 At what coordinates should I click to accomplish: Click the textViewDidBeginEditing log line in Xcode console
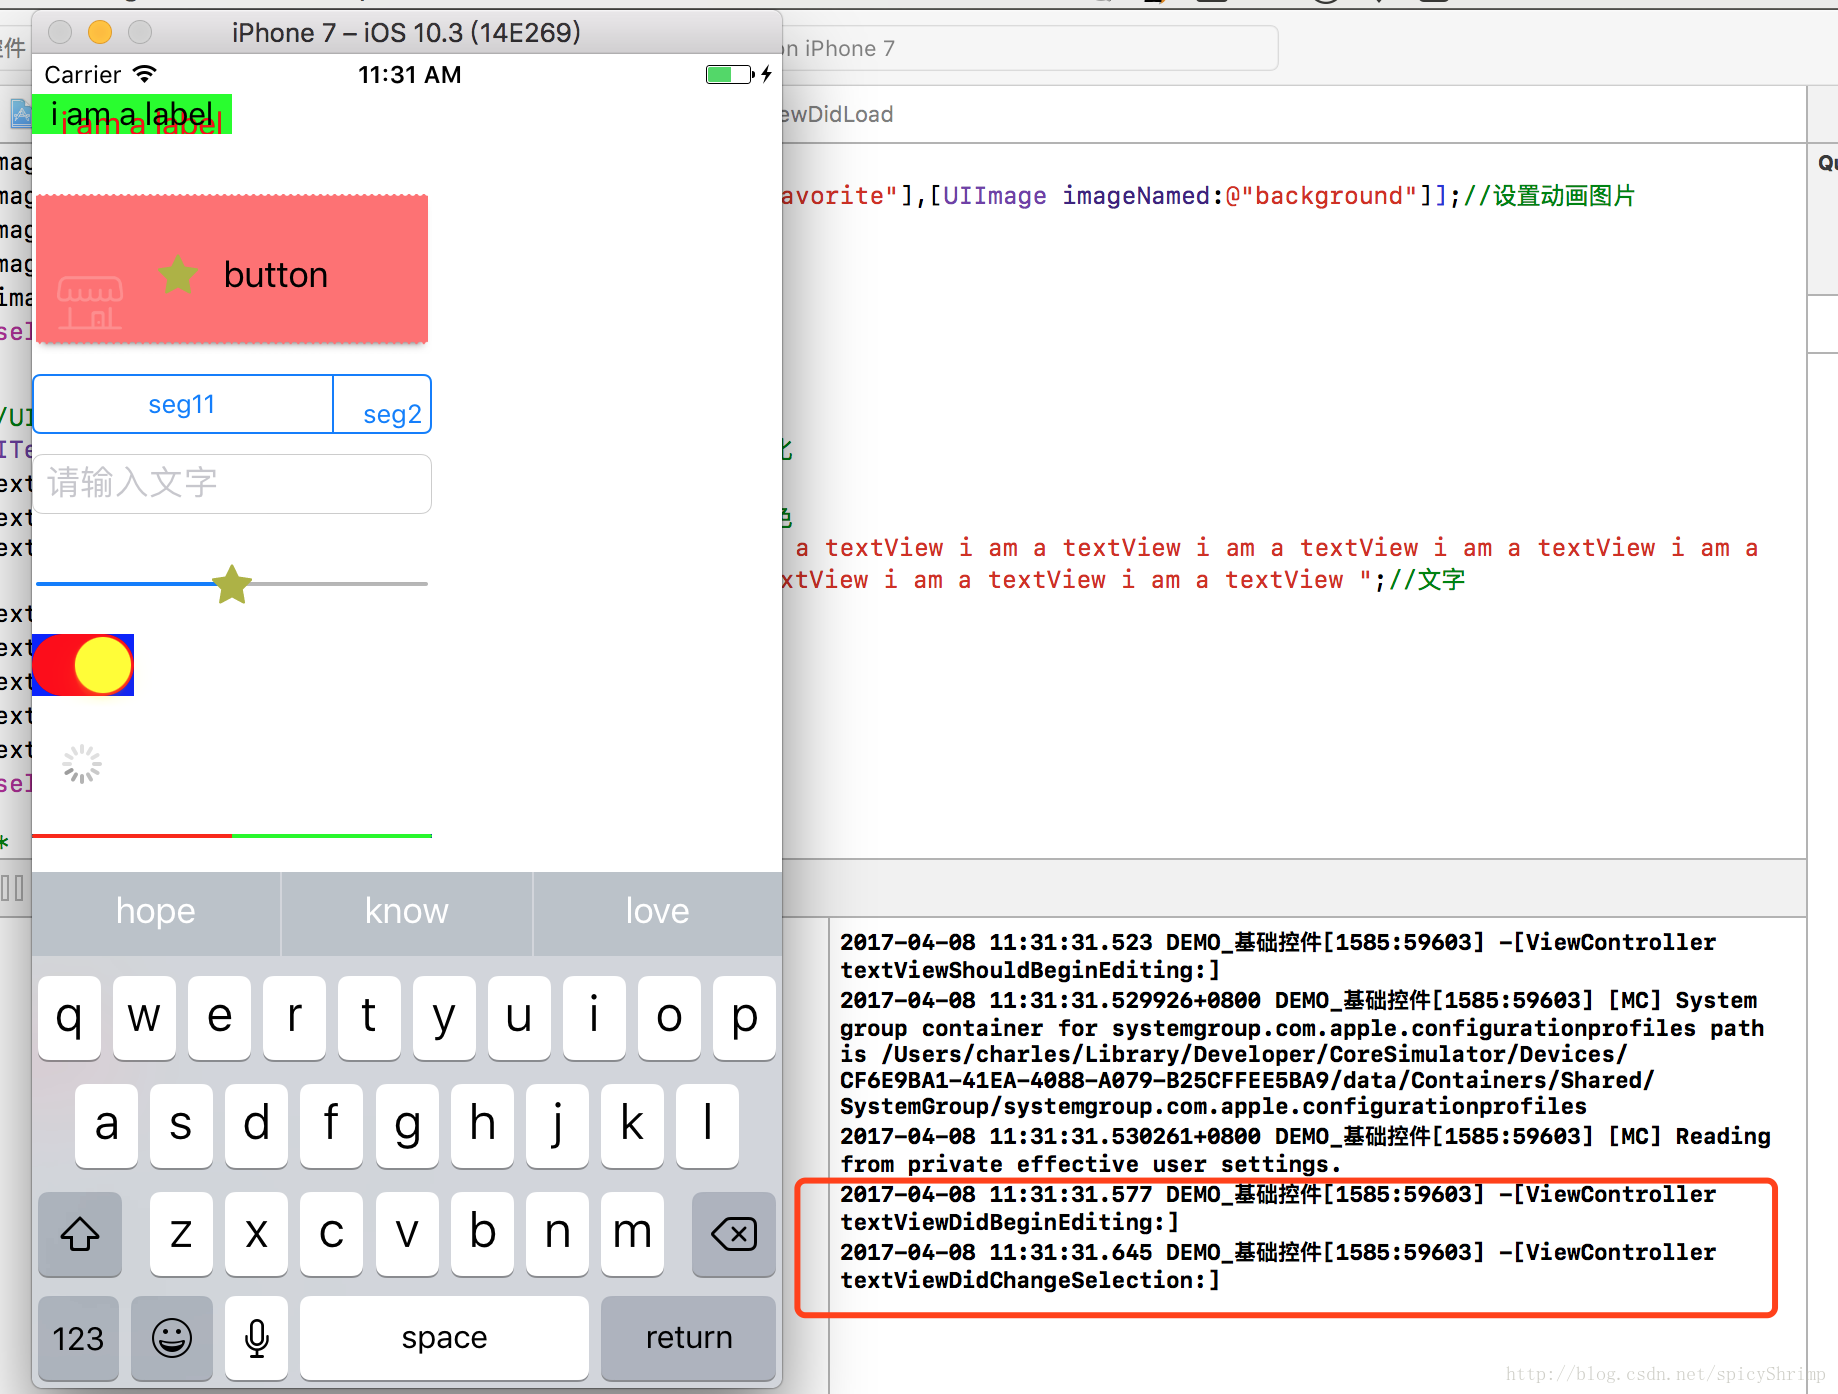click(x=1278, y=1208)
